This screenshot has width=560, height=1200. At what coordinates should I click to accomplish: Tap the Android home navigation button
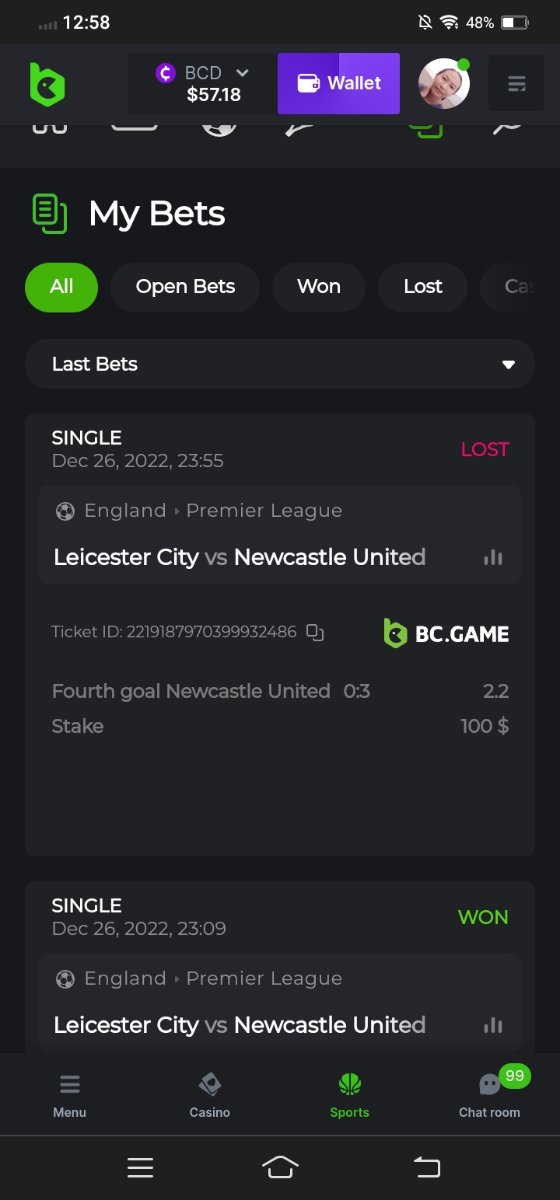tap(280, 1167)
